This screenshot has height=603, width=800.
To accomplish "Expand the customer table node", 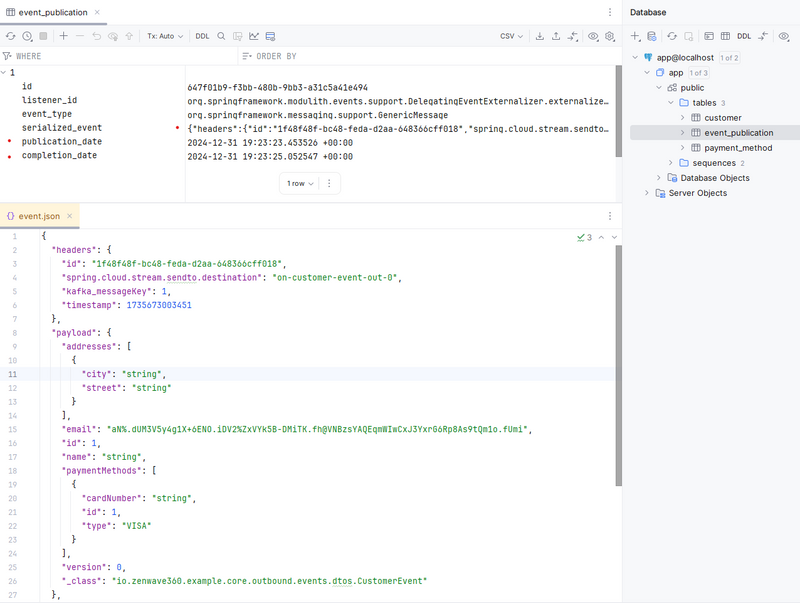I will coord(683,118).
